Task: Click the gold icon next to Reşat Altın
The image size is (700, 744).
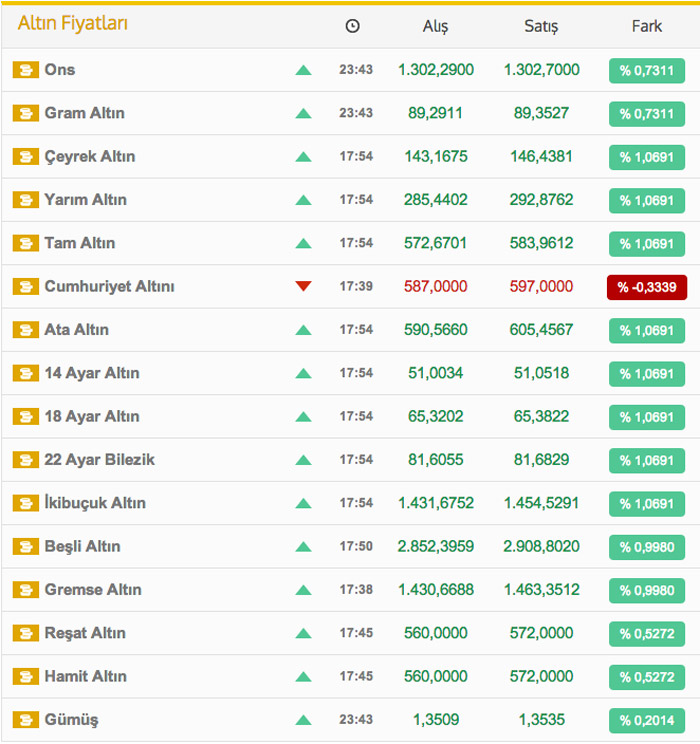Action: (25, 633)
